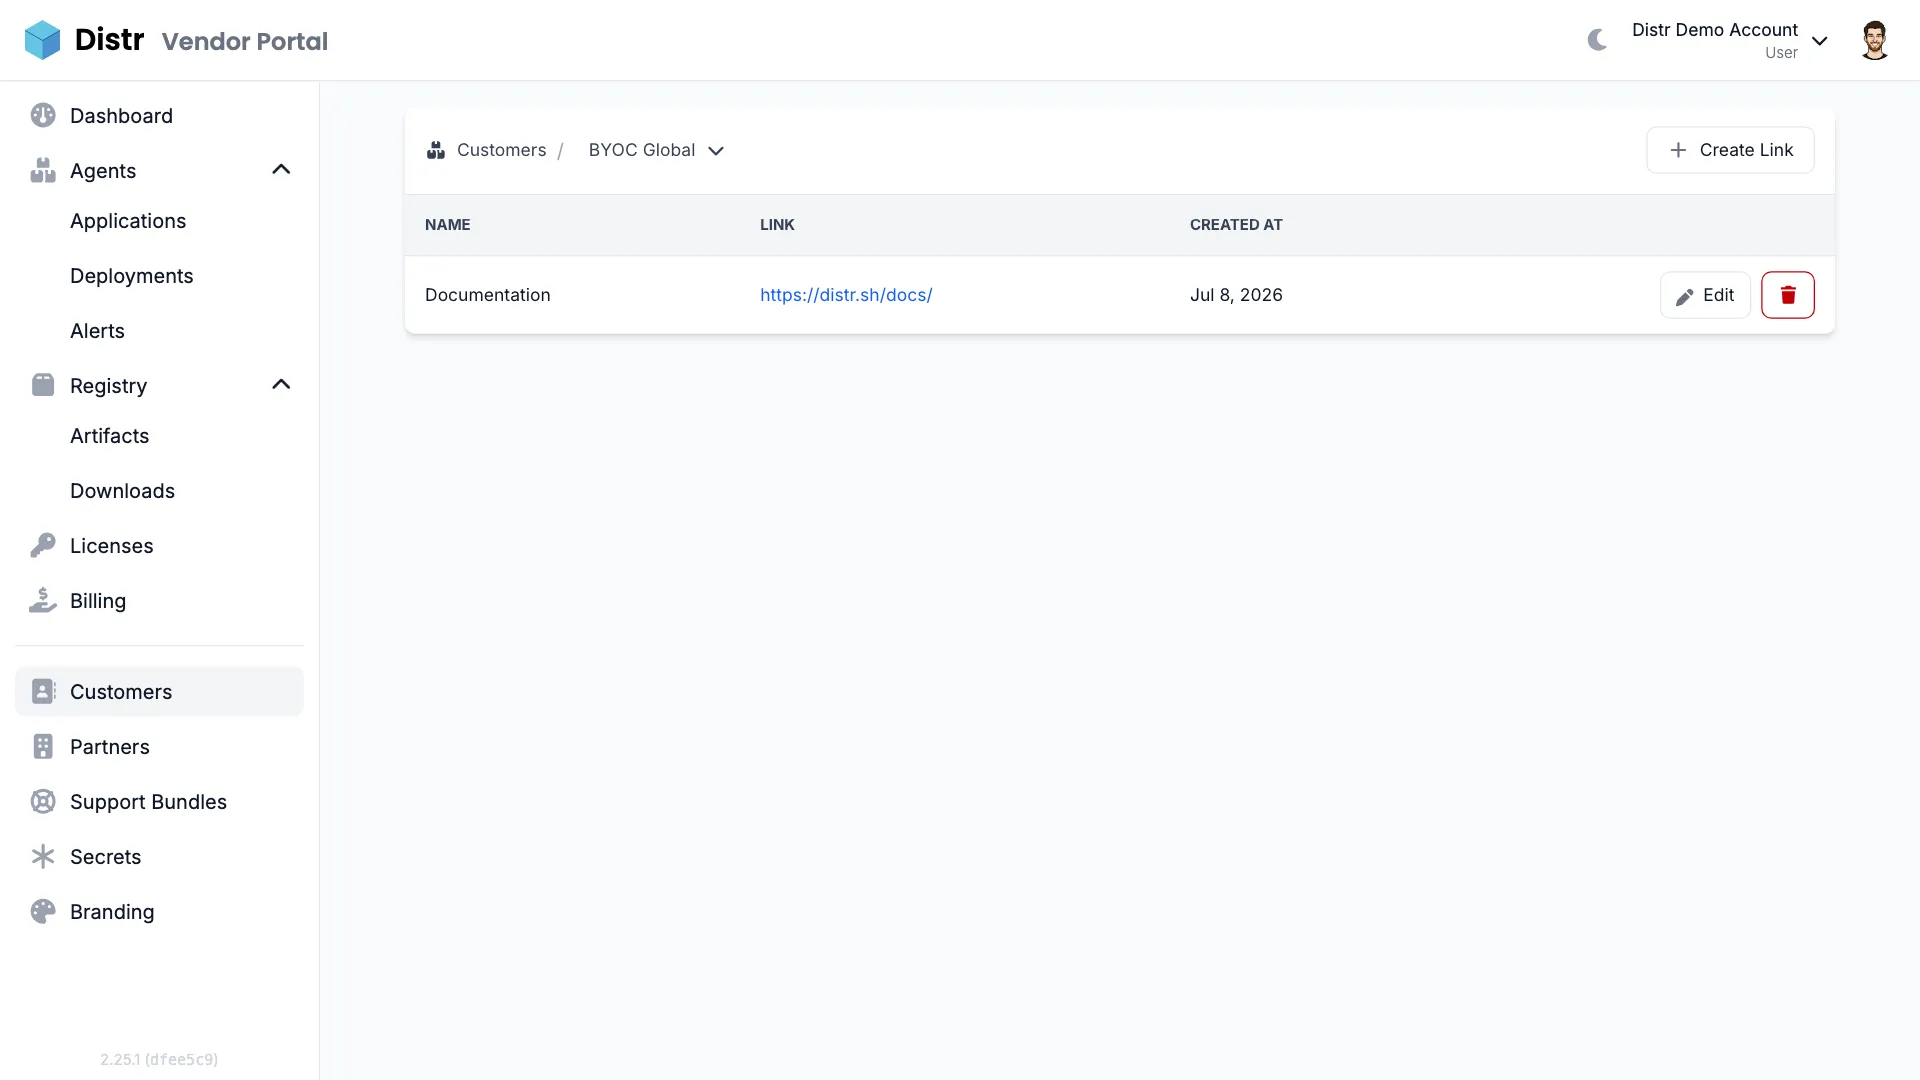Open Deployments in the sidebar
Screen dimensions: 1920x1080
click(131, 276)
